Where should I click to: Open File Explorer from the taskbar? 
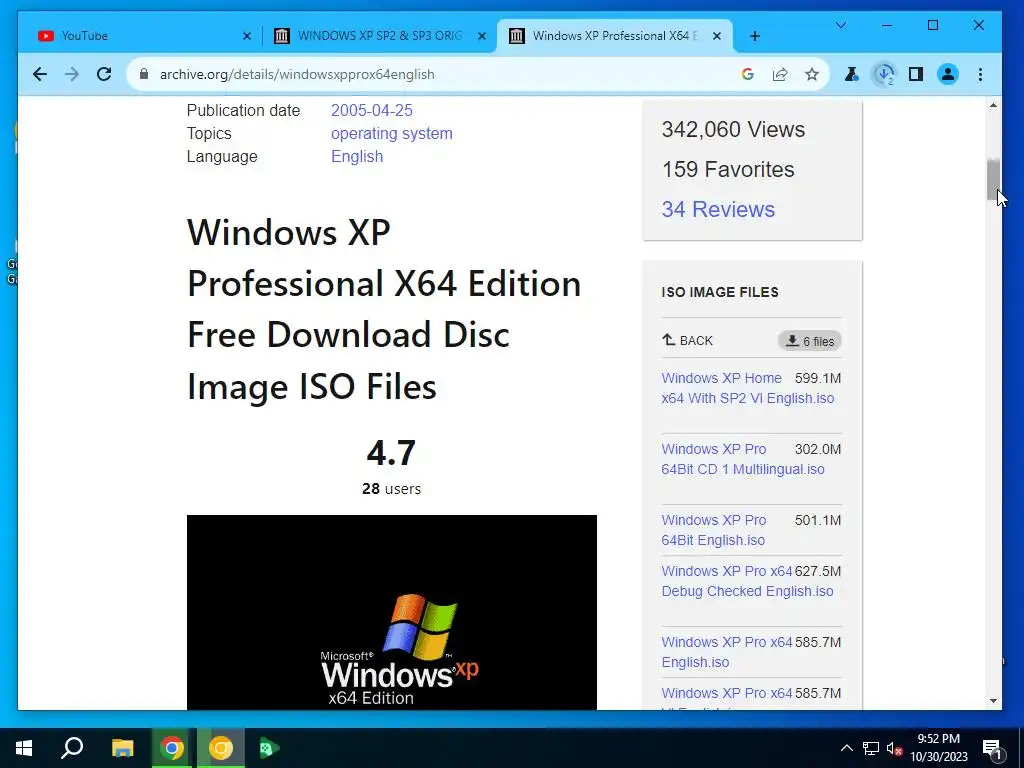(x=122, y=748)
